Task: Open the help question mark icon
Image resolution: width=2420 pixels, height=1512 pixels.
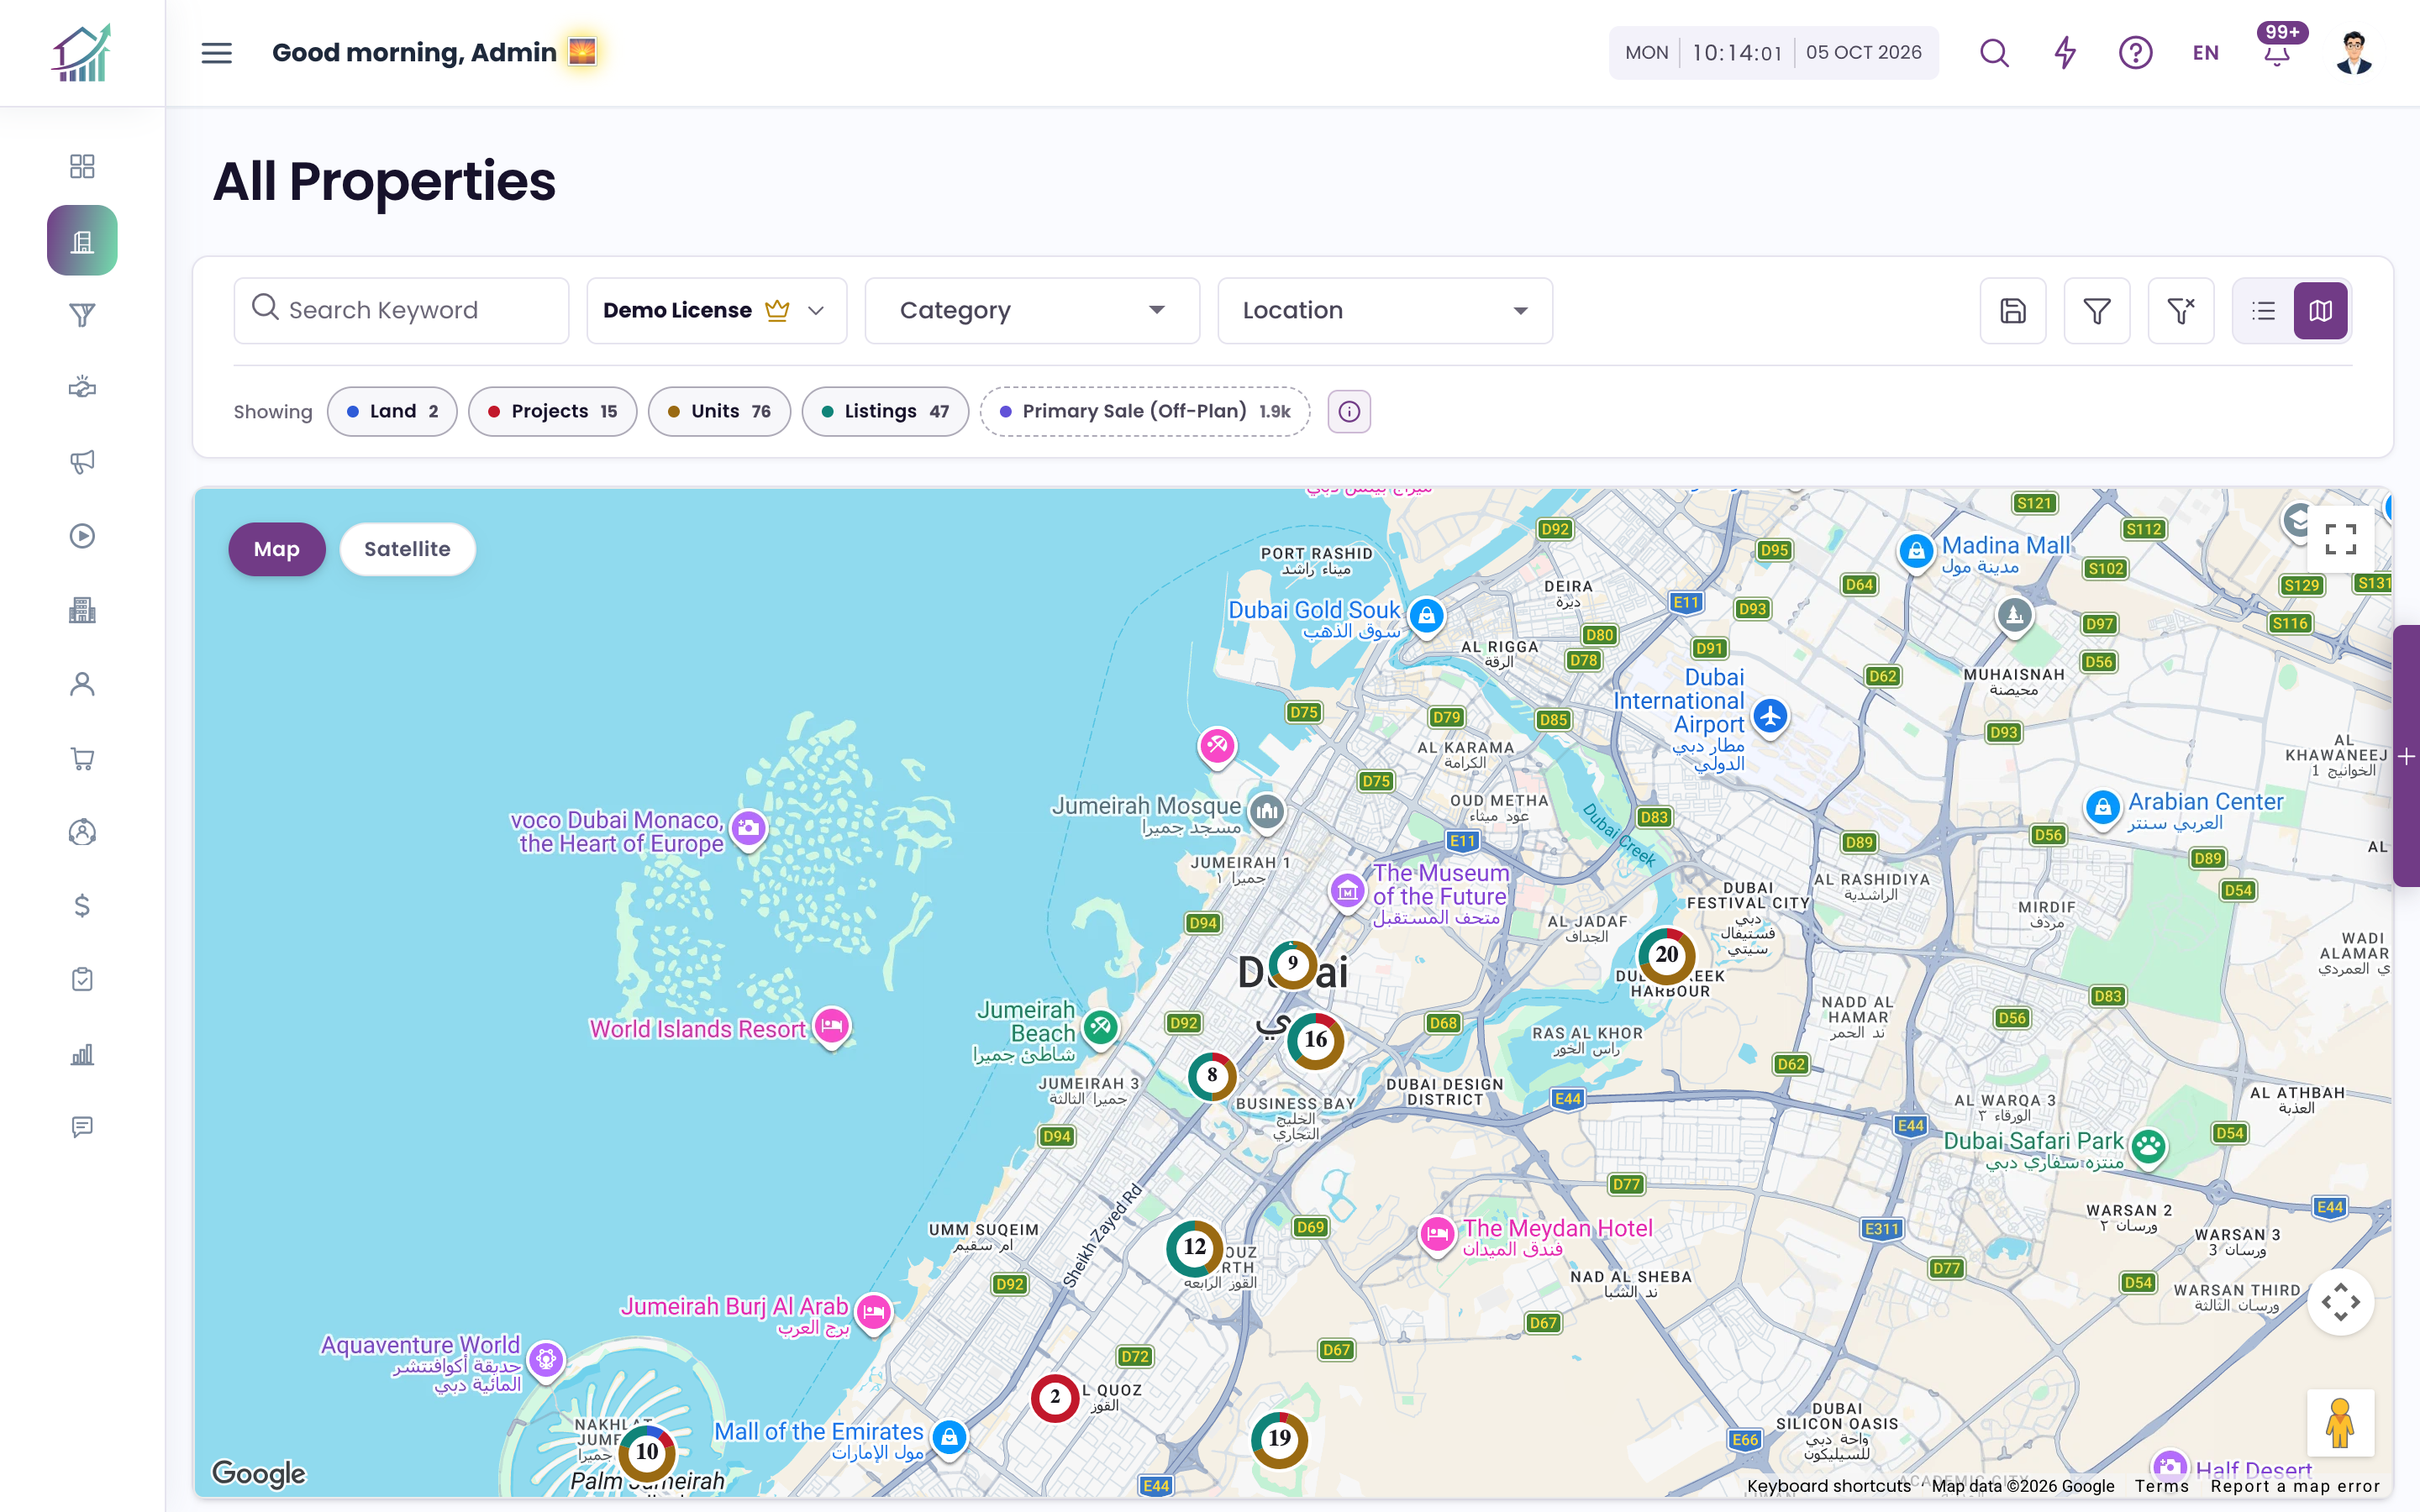Action: click(x=2135, y=53)
